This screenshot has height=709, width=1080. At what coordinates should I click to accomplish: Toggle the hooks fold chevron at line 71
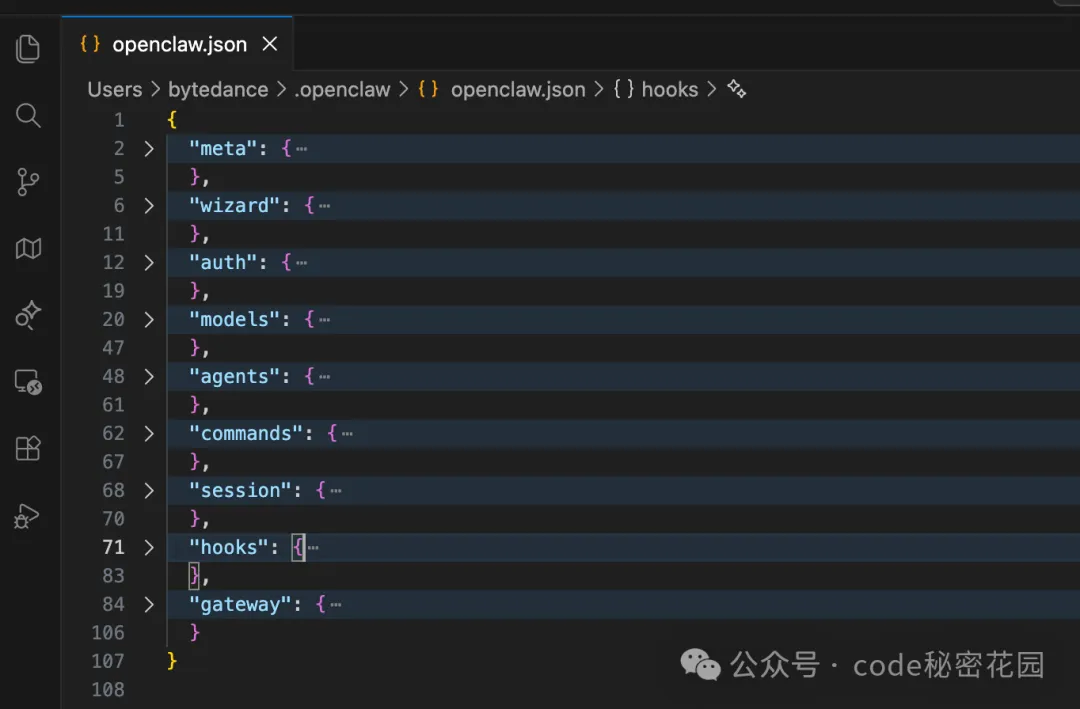click(148, 547)
